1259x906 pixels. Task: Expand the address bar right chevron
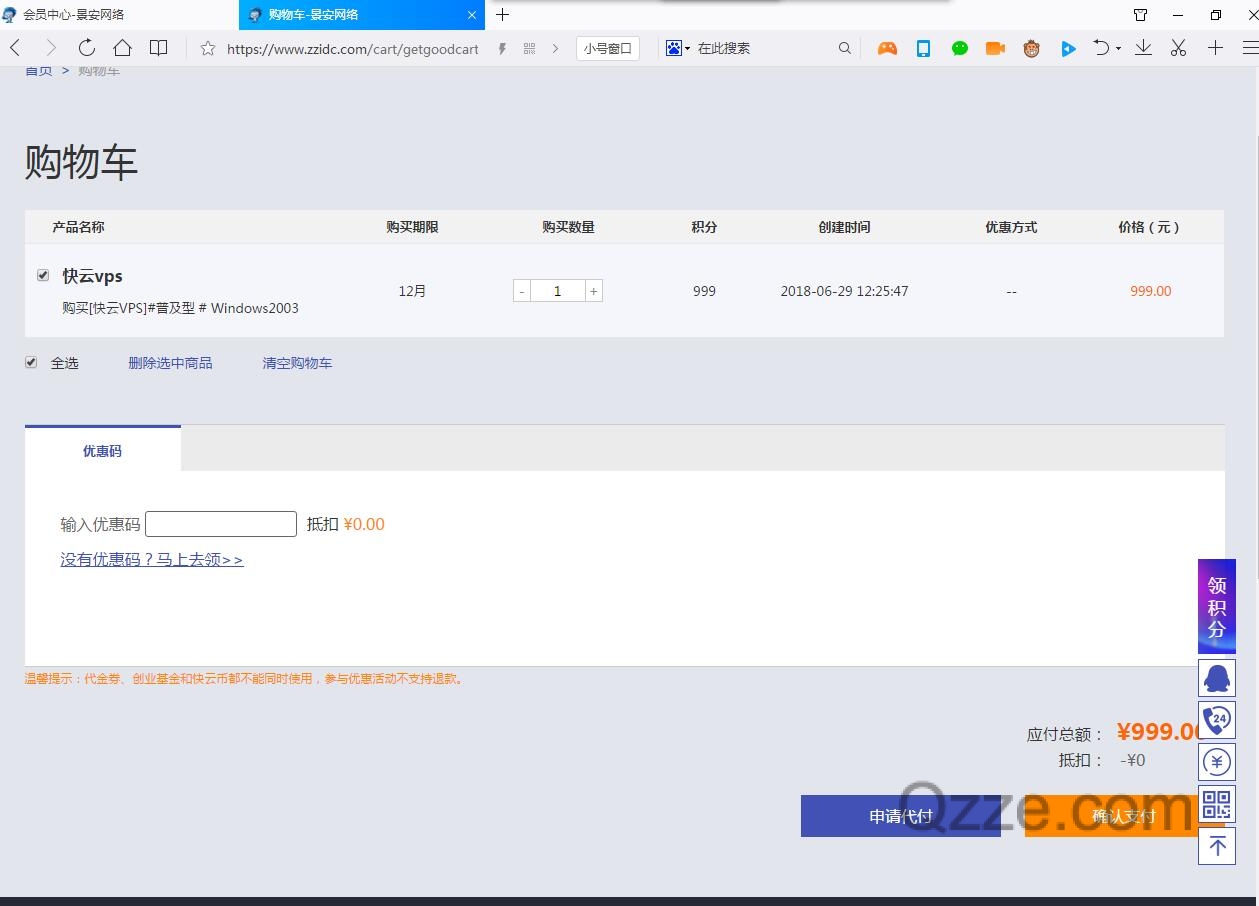pyautogui.click(x=556, y=48)
